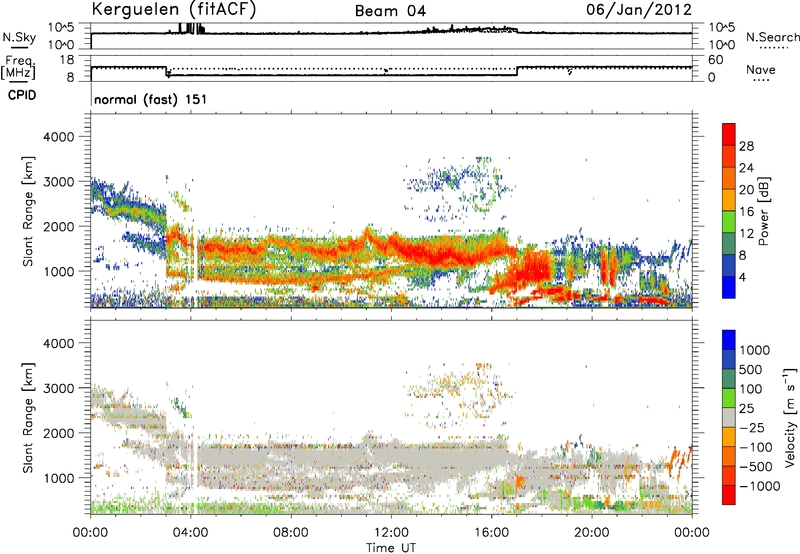Click the '-1000' Velocity colorbar tick
Screen dimensions: 800x554
(760, 486)
